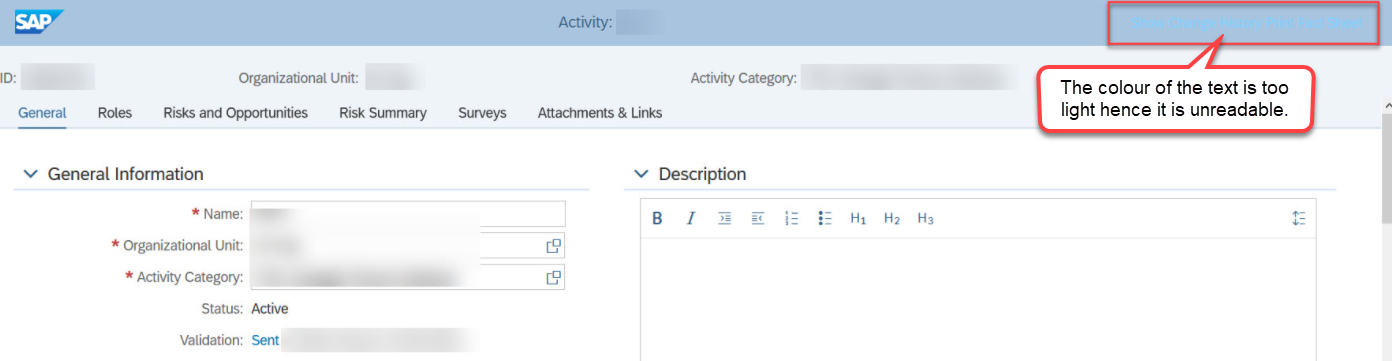
Task: Toggle bold formatting in Description editor
Action: (657, 219)
